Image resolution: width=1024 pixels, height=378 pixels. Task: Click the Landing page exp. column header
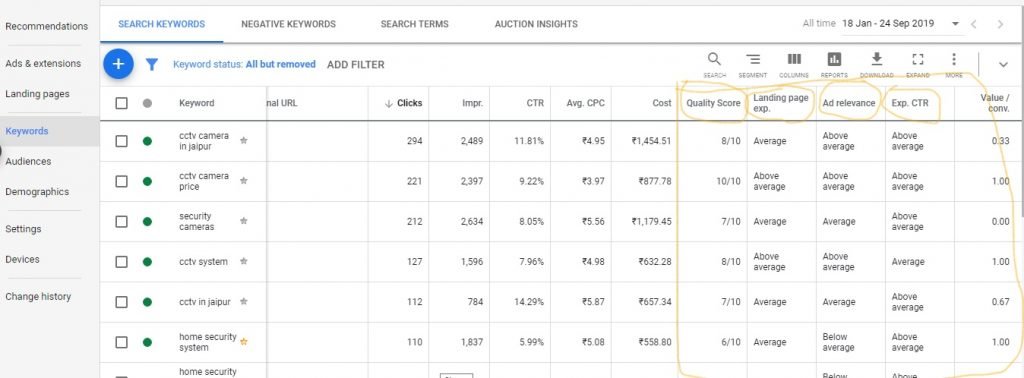(780, 103)
